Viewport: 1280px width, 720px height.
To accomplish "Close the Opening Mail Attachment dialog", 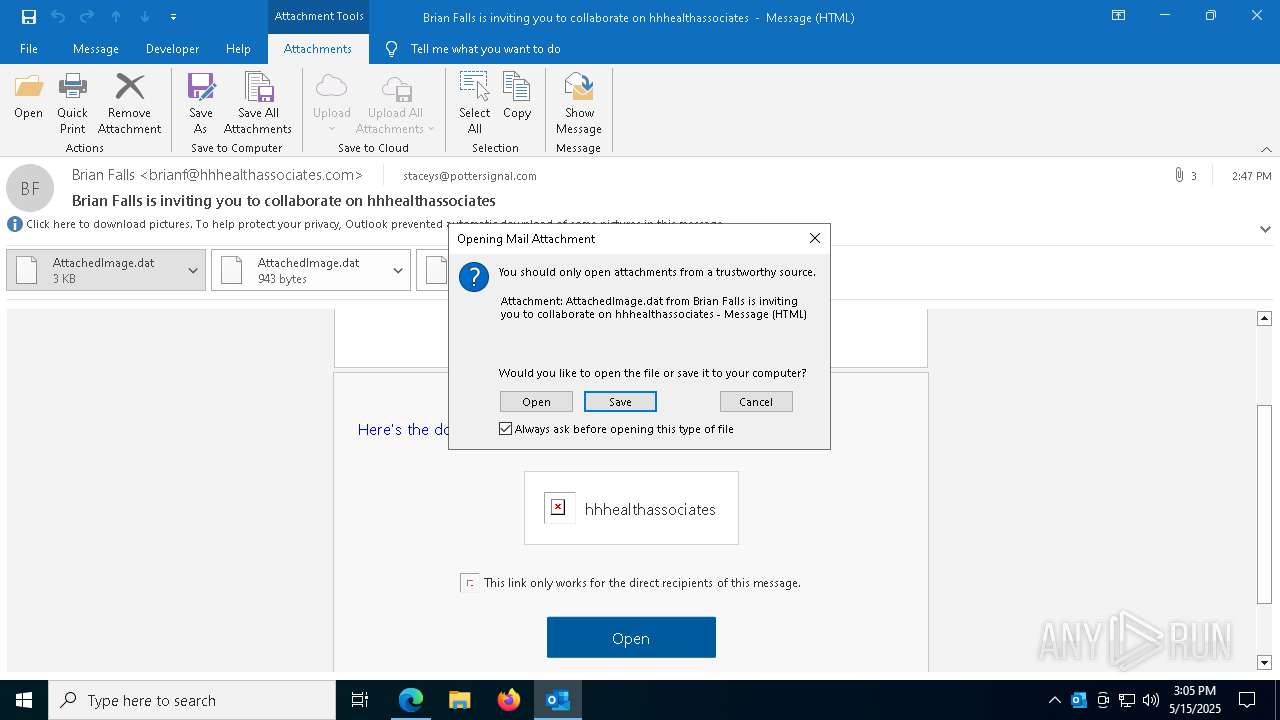I will coord(815,238).
